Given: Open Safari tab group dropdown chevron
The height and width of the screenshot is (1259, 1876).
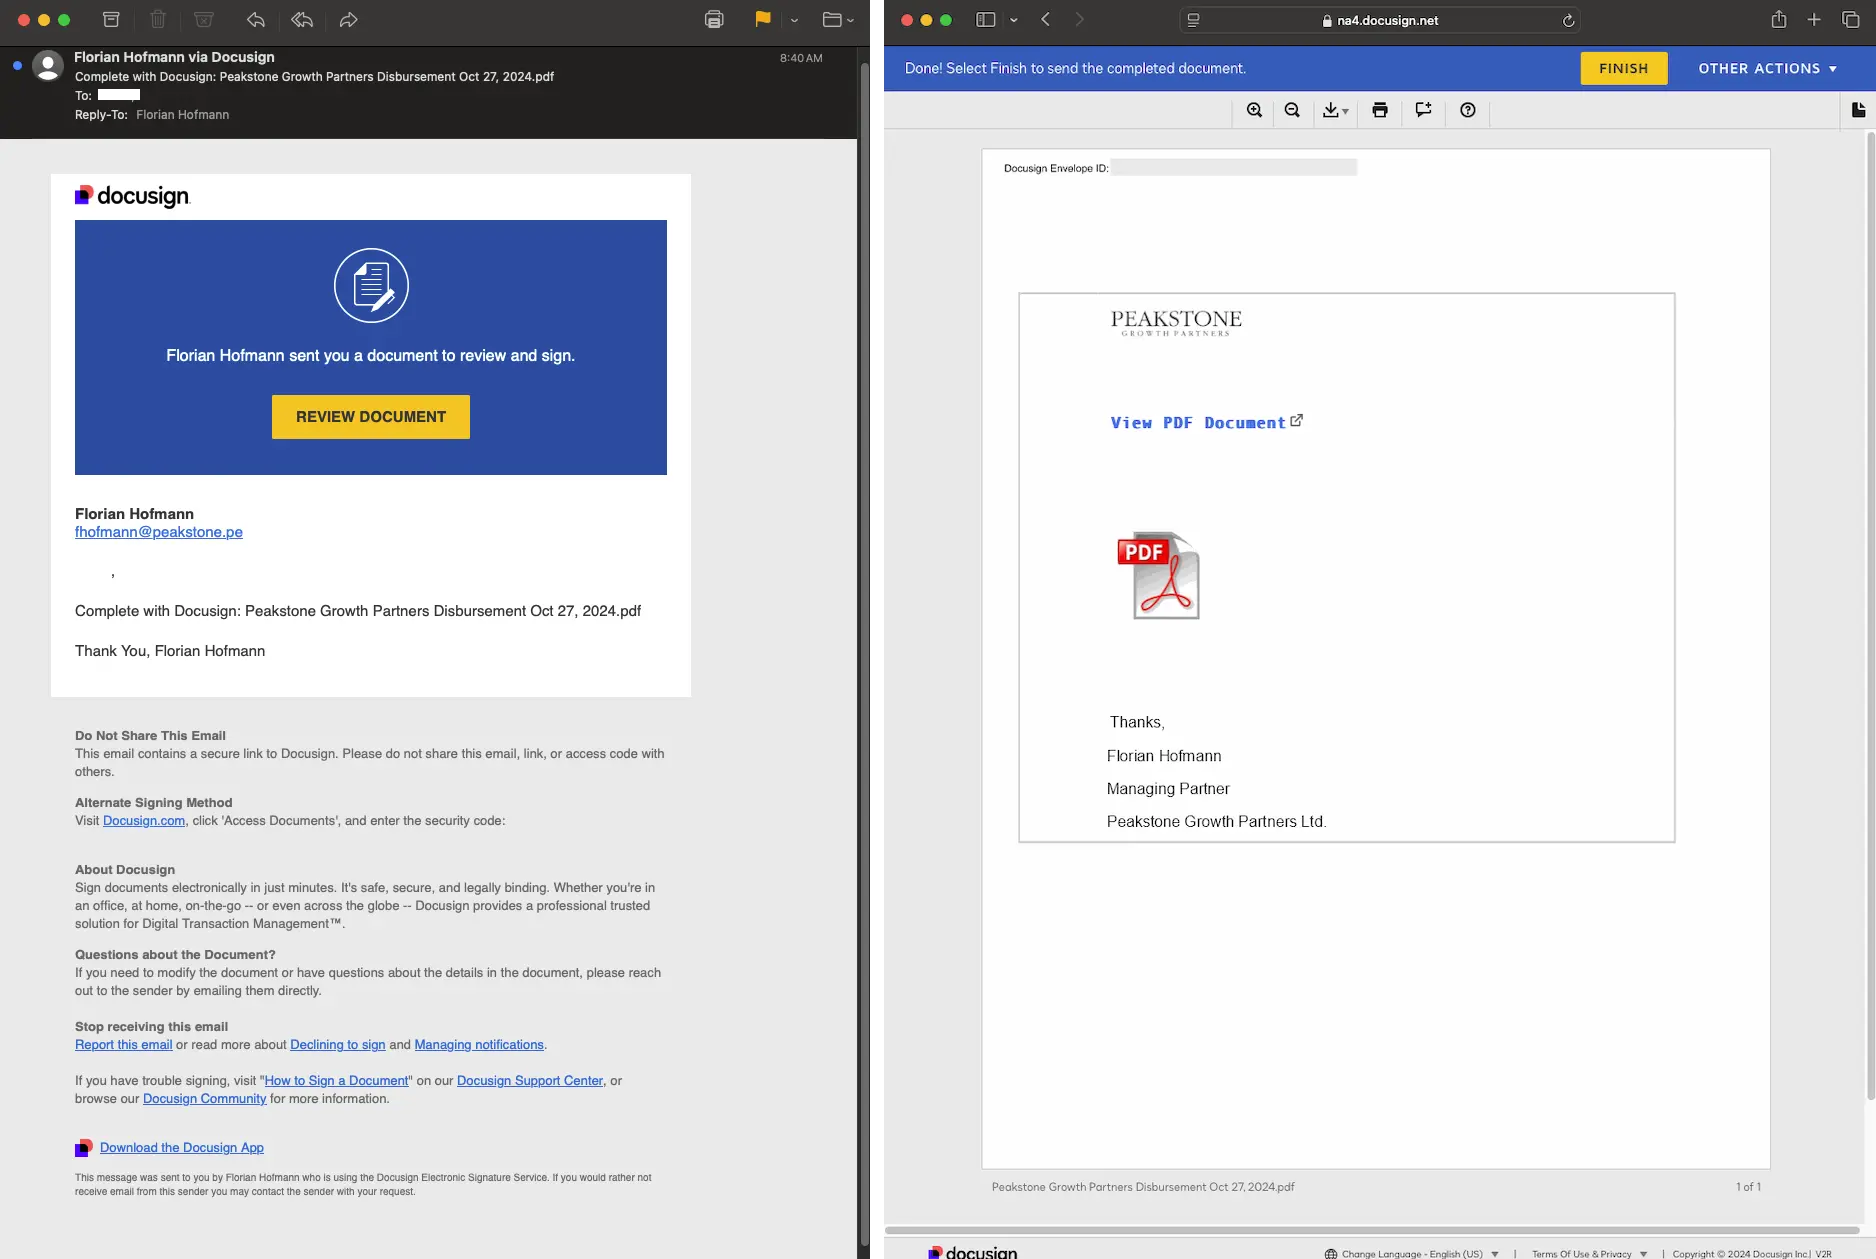Looking at the screenshot, I should tap(1013, 20).
